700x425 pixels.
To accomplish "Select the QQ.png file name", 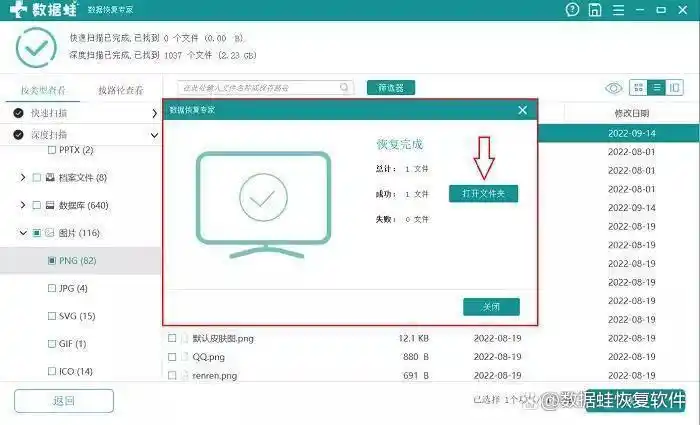I will coord(208,357).
